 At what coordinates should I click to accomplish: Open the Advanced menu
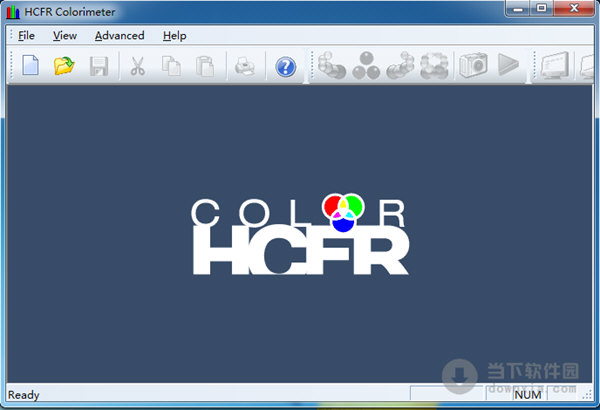119,36
